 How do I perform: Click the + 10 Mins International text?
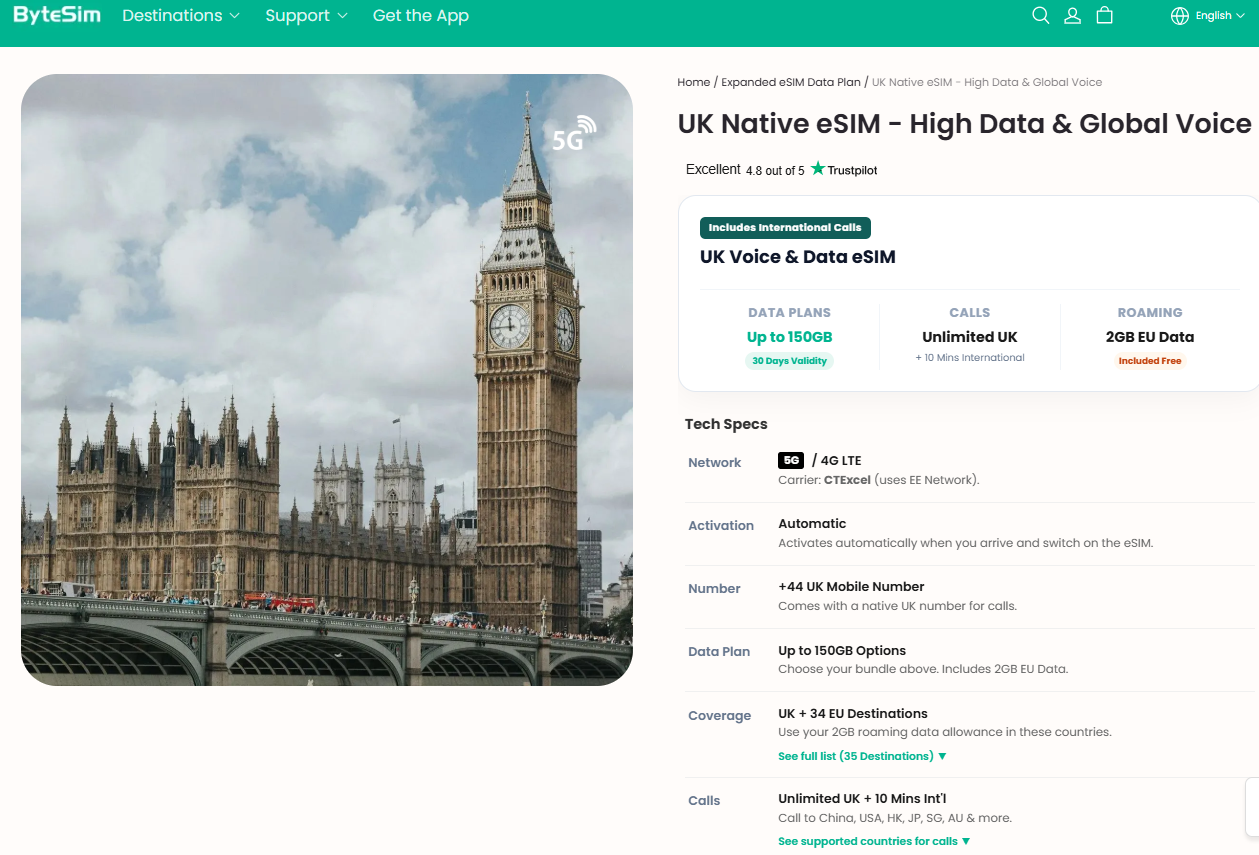(969, 358)
